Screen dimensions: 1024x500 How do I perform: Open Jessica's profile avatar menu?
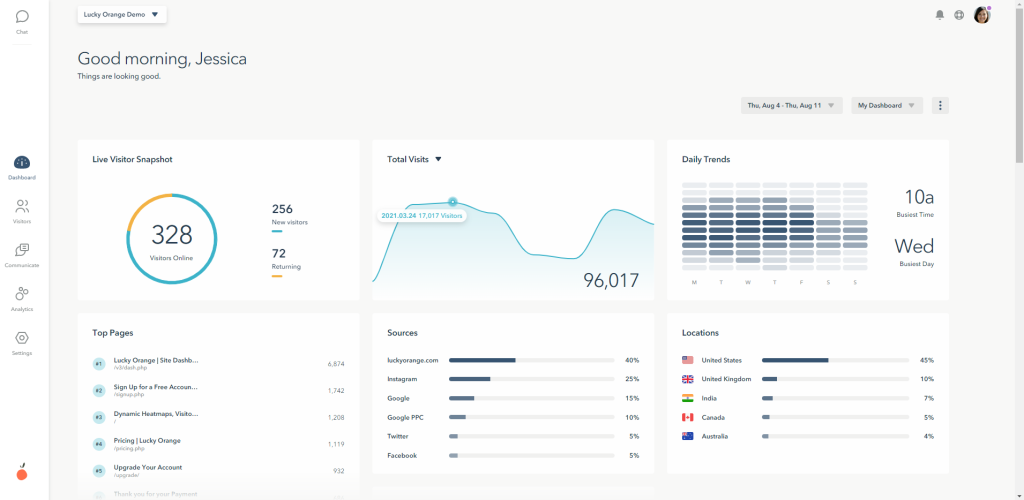[982, 15]
